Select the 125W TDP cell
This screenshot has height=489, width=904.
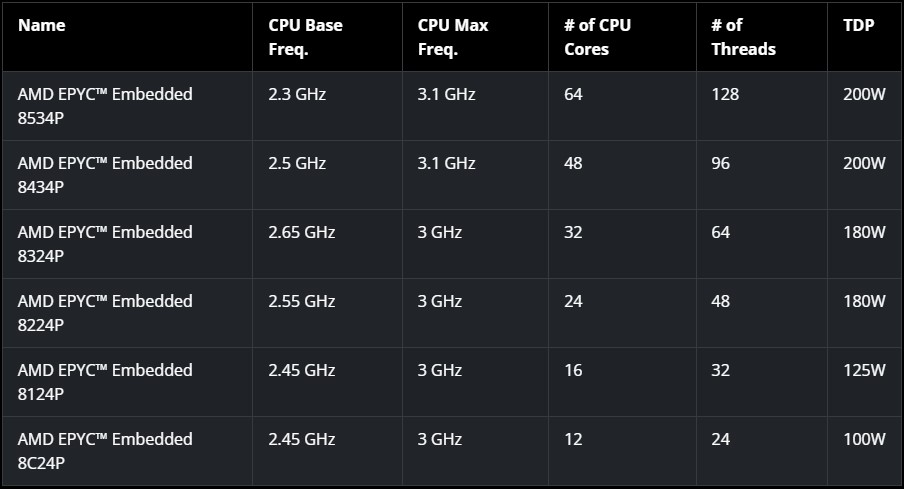(864, 371)
